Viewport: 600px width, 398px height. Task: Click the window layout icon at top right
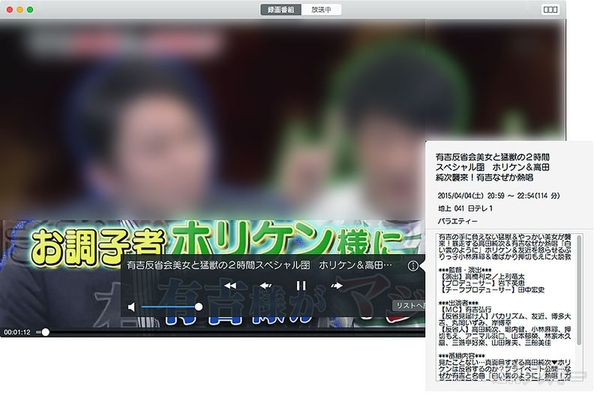(x=550, y=10)
